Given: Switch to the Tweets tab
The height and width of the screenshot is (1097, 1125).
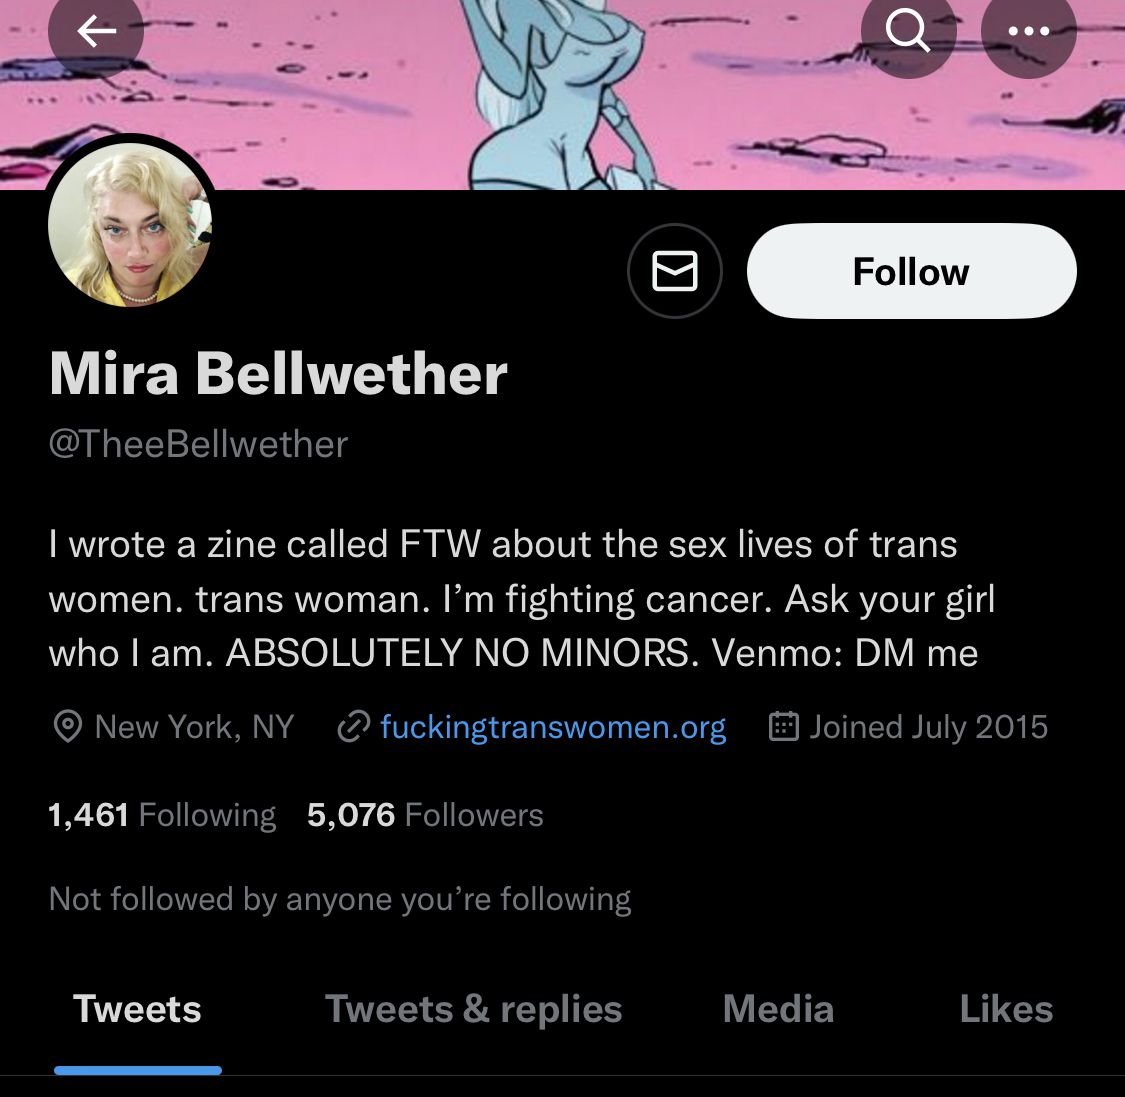Looking at the screenshot, I should (137, 1009).
